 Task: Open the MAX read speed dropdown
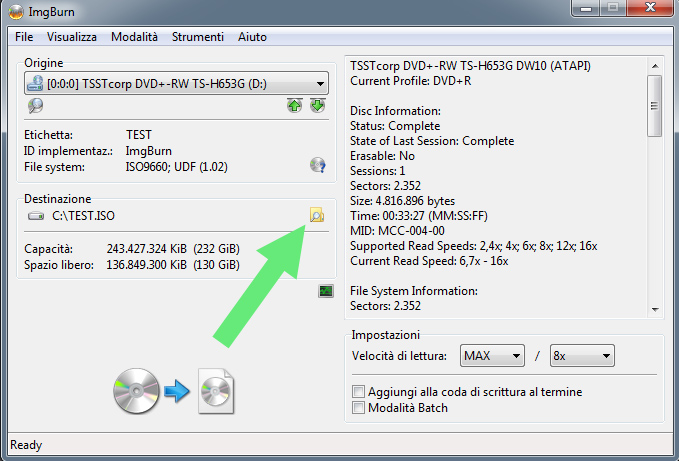tap(492, 356)
